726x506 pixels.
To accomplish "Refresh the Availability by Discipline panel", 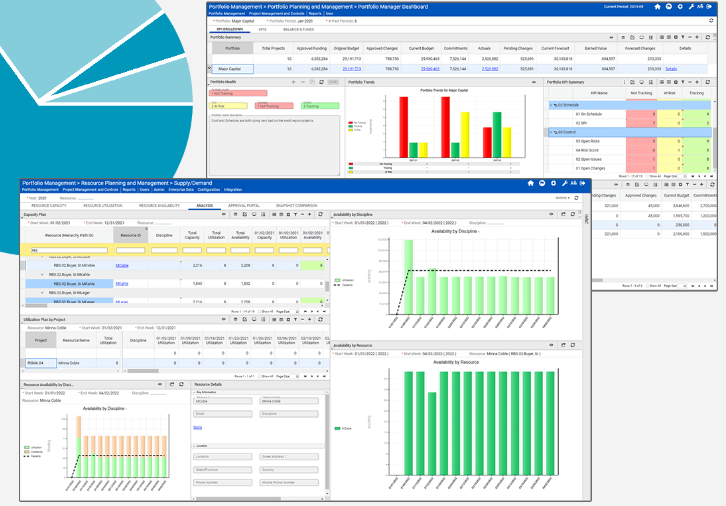I will [x=573, y=214].
